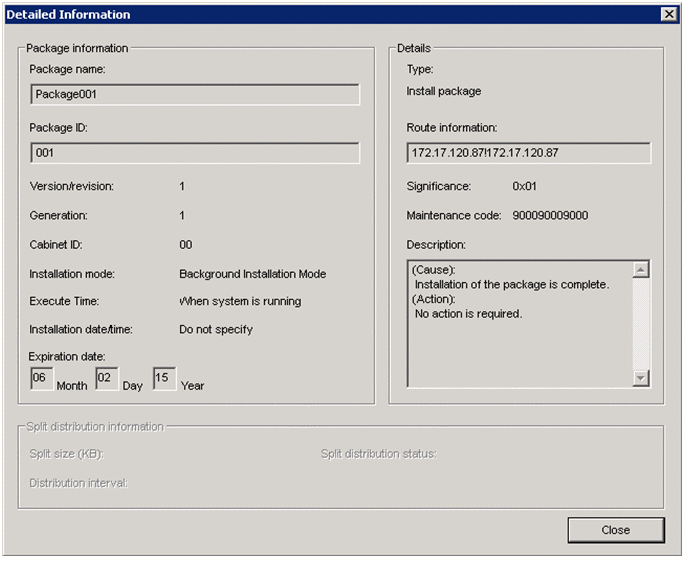
Task: Select the Package ID field
Action: pyautogui.click(x=195, y=153)
